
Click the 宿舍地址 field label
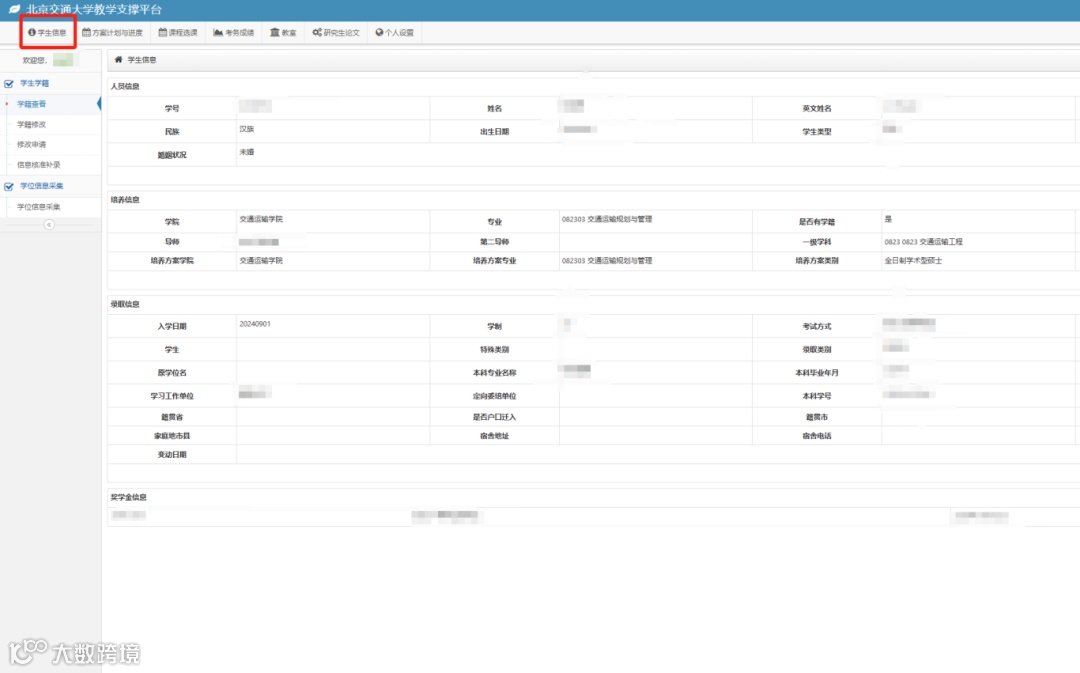pos(495,435)
